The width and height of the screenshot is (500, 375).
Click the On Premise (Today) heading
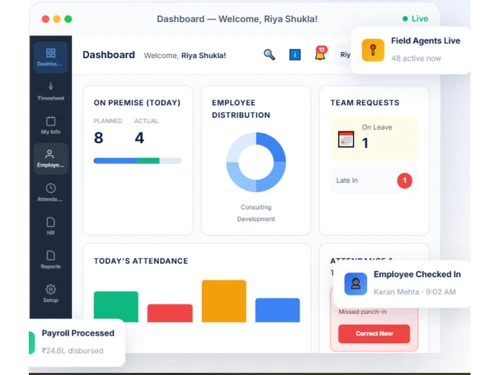point(137,103)
